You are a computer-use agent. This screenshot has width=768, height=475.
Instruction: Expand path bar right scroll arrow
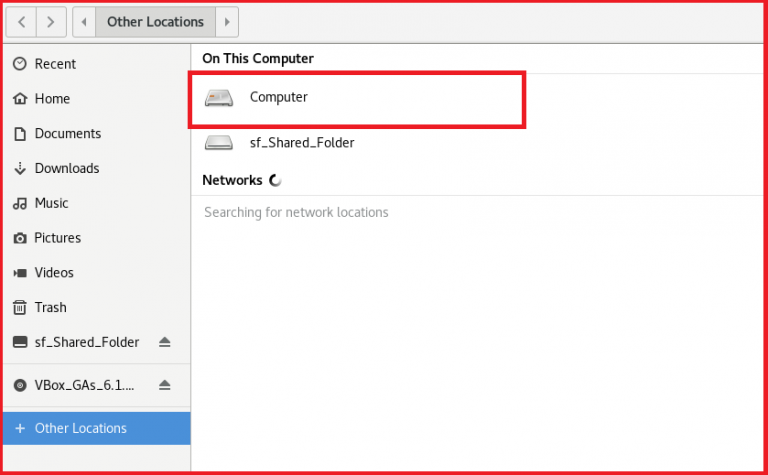(x=227, y=21)
